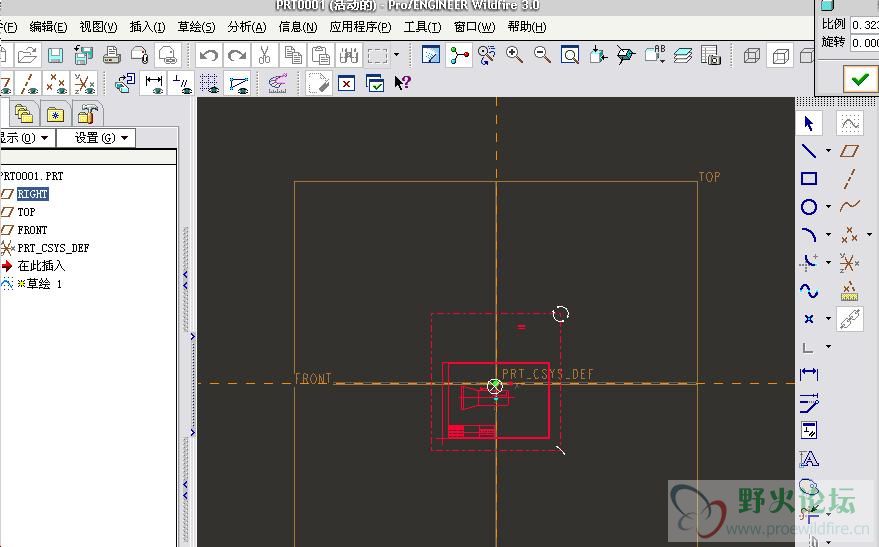Select the spline sketch tool
879x547 pixels.
808,291
